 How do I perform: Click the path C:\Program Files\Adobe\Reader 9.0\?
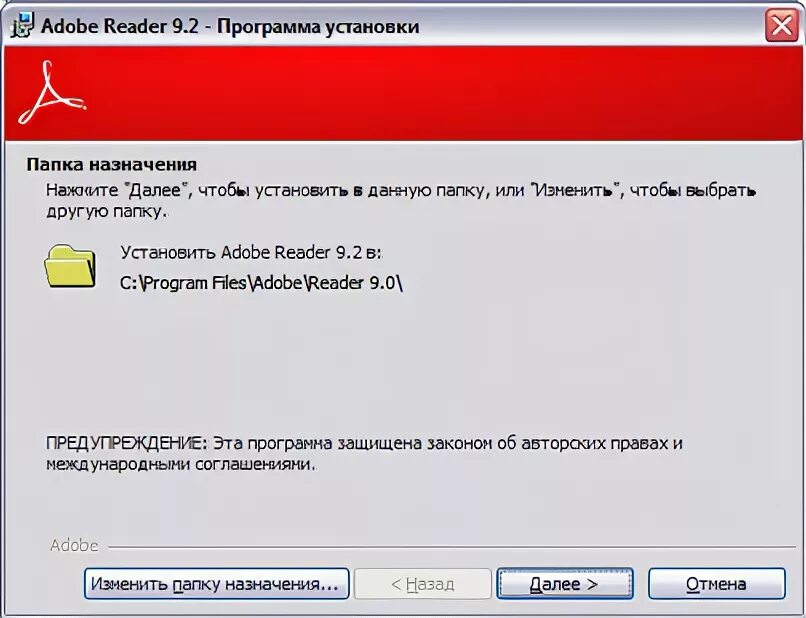click(x=261, y=283)
